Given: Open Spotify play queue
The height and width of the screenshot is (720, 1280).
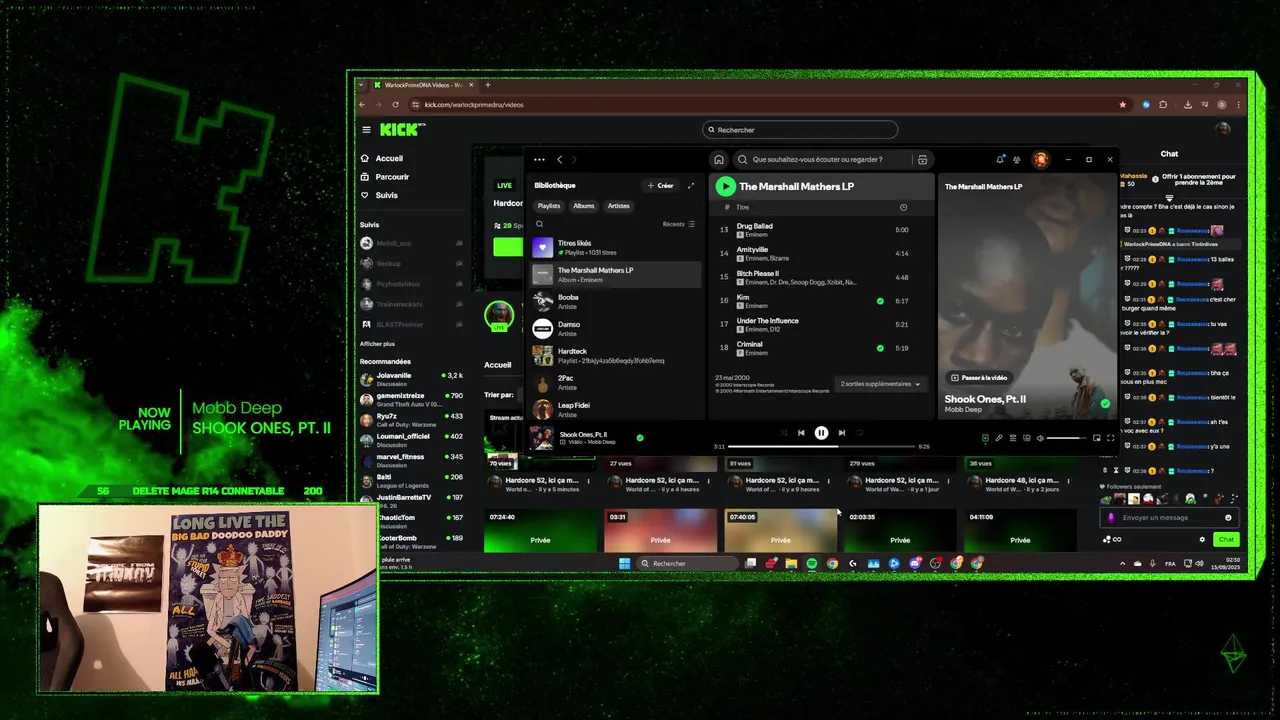Looking at the screenshot, I should (x=1013, y=438).
